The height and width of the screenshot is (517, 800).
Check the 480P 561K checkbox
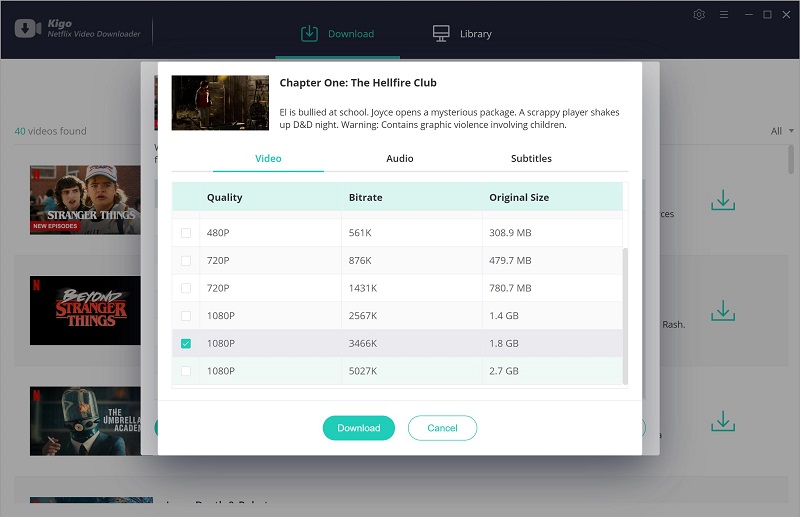[186, 233]
